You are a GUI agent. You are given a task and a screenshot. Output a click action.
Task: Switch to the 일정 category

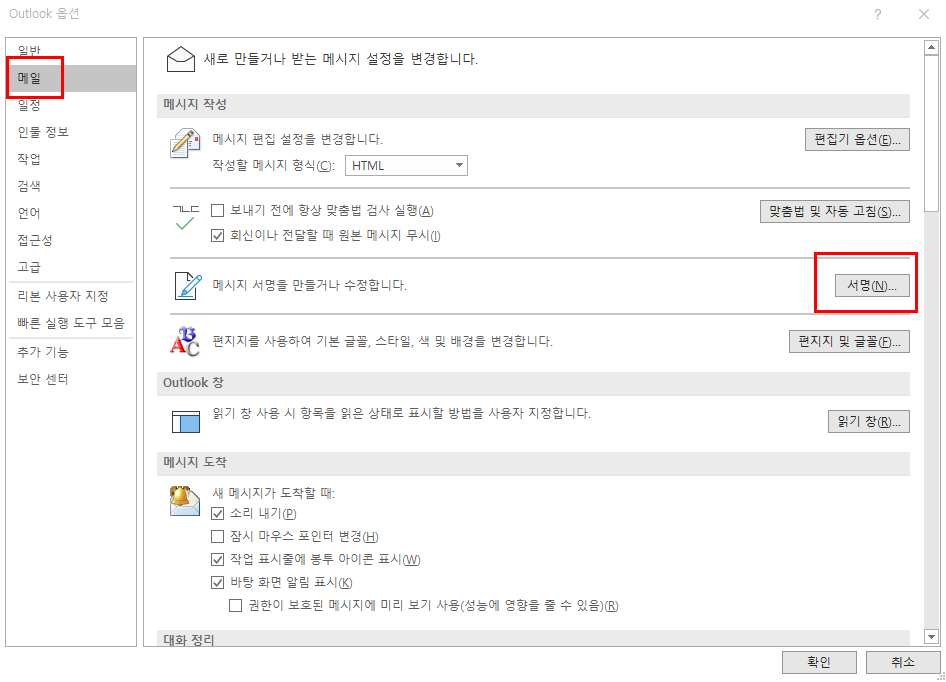tap(71, 105)
